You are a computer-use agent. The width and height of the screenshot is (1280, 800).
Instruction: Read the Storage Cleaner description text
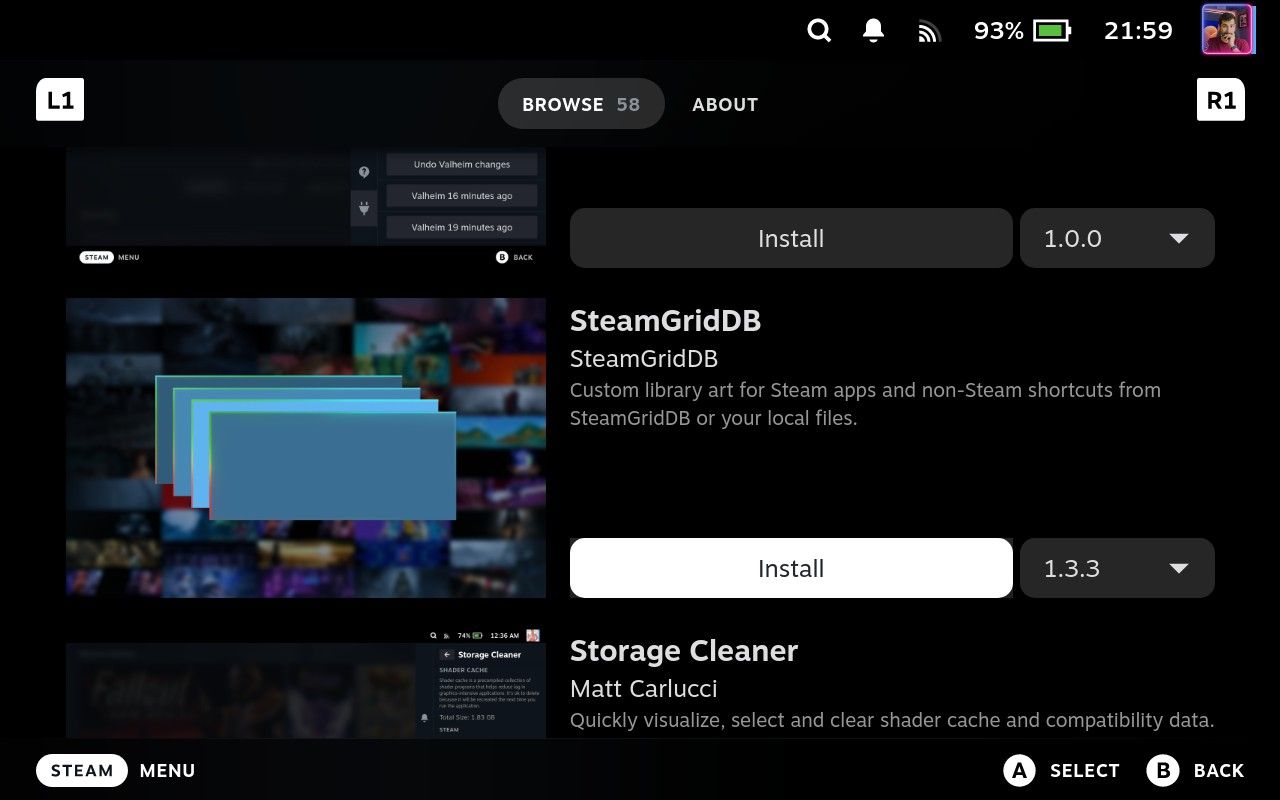[892, 720]
